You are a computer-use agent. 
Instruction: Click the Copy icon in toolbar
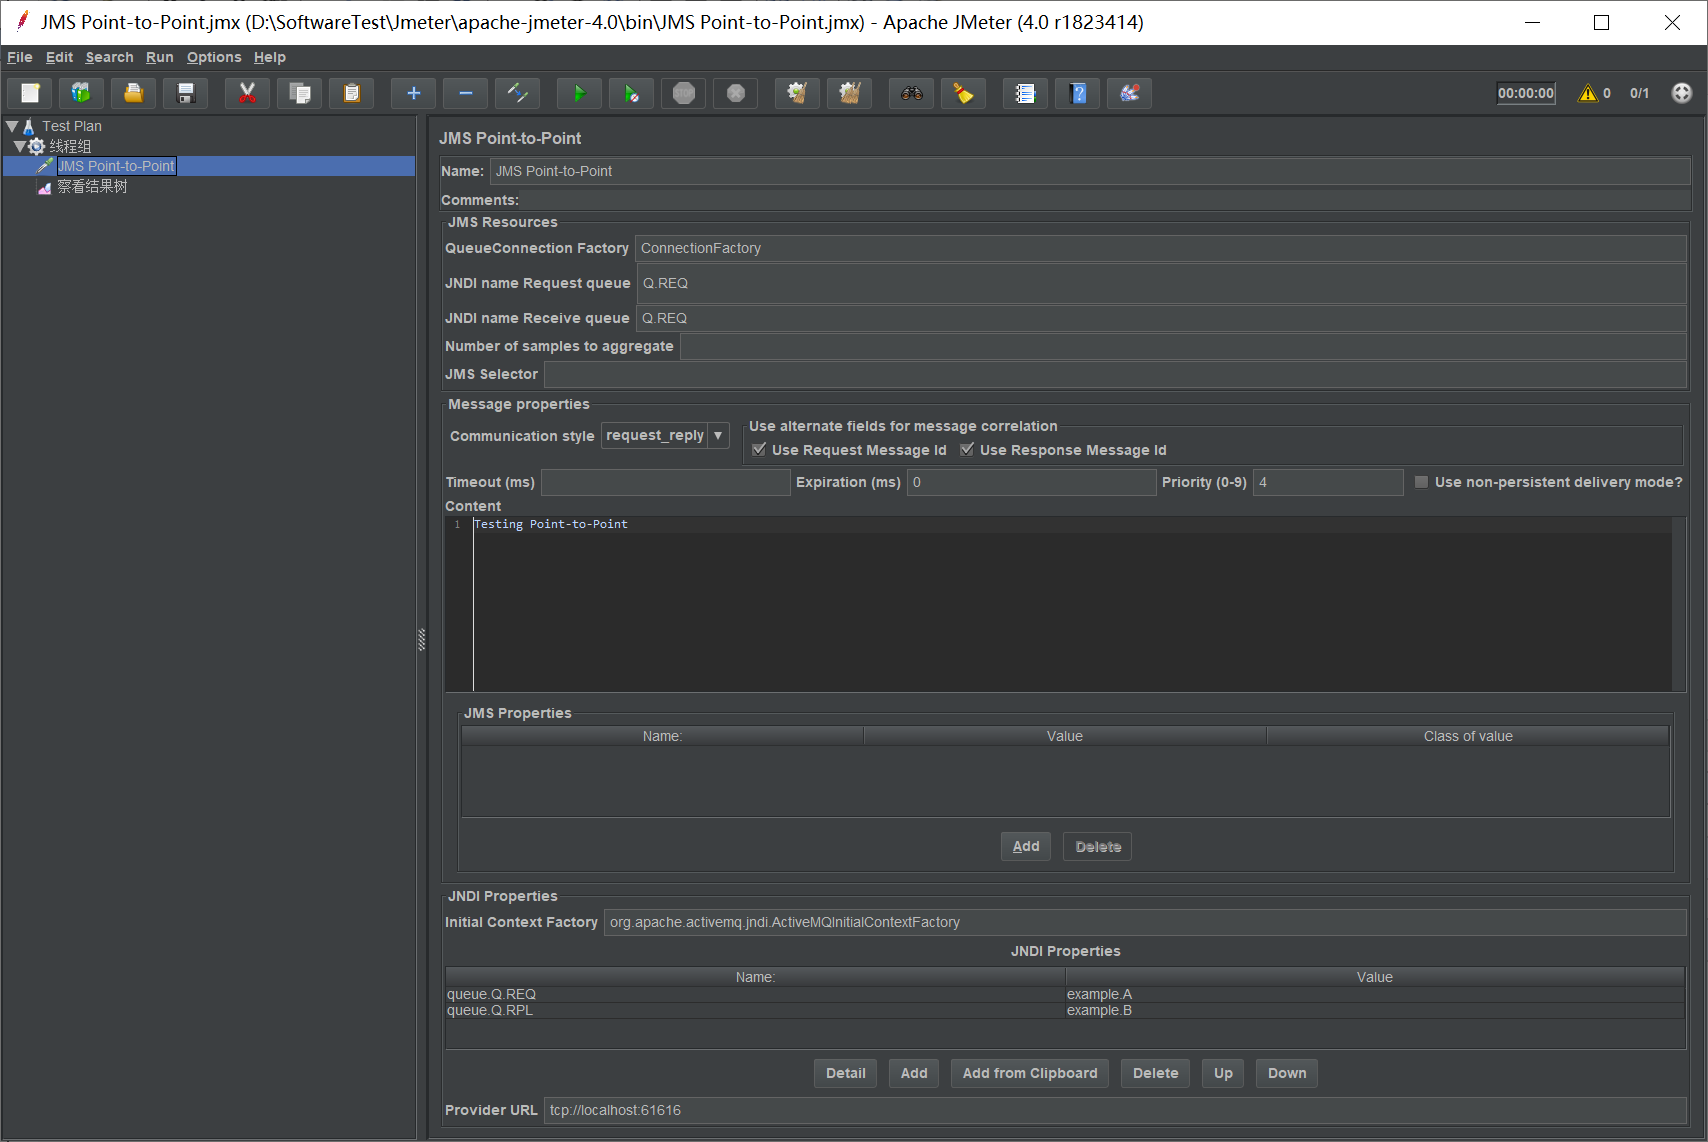click(x=299, y=93)
